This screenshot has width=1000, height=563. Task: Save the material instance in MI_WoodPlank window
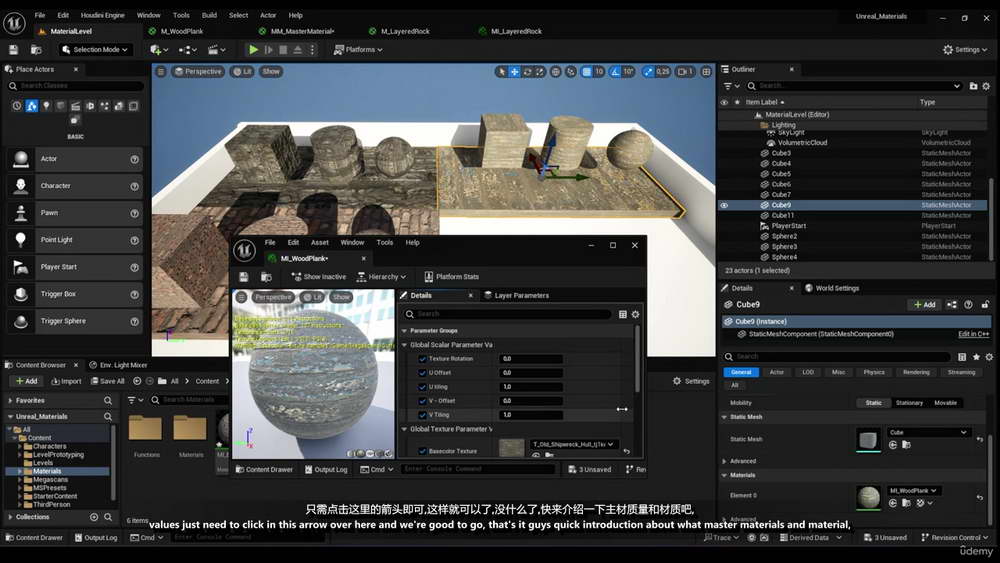tap(244, 277)
